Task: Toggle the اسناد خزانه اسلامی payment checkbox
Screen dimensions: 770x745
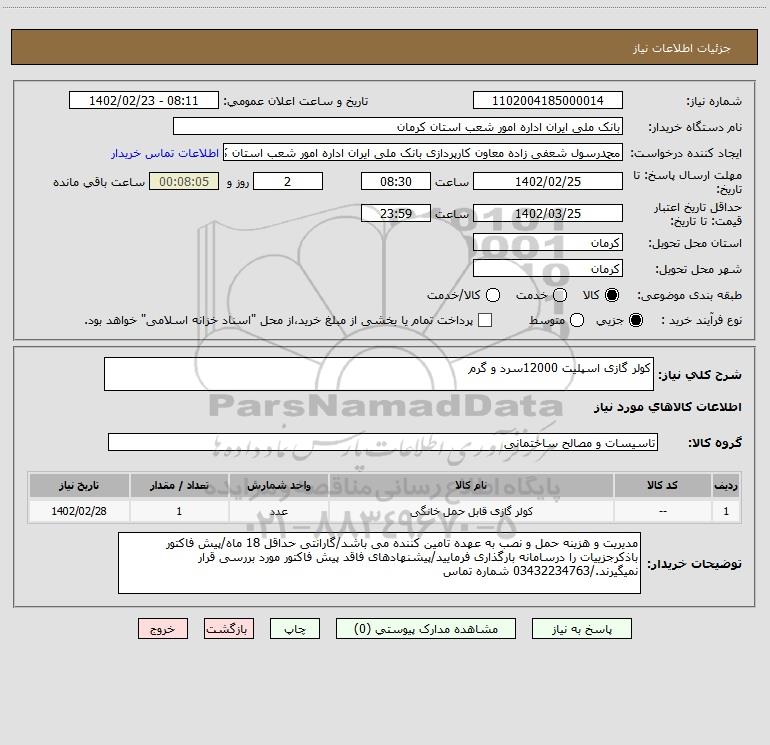Action: click(x=485, y=320)
